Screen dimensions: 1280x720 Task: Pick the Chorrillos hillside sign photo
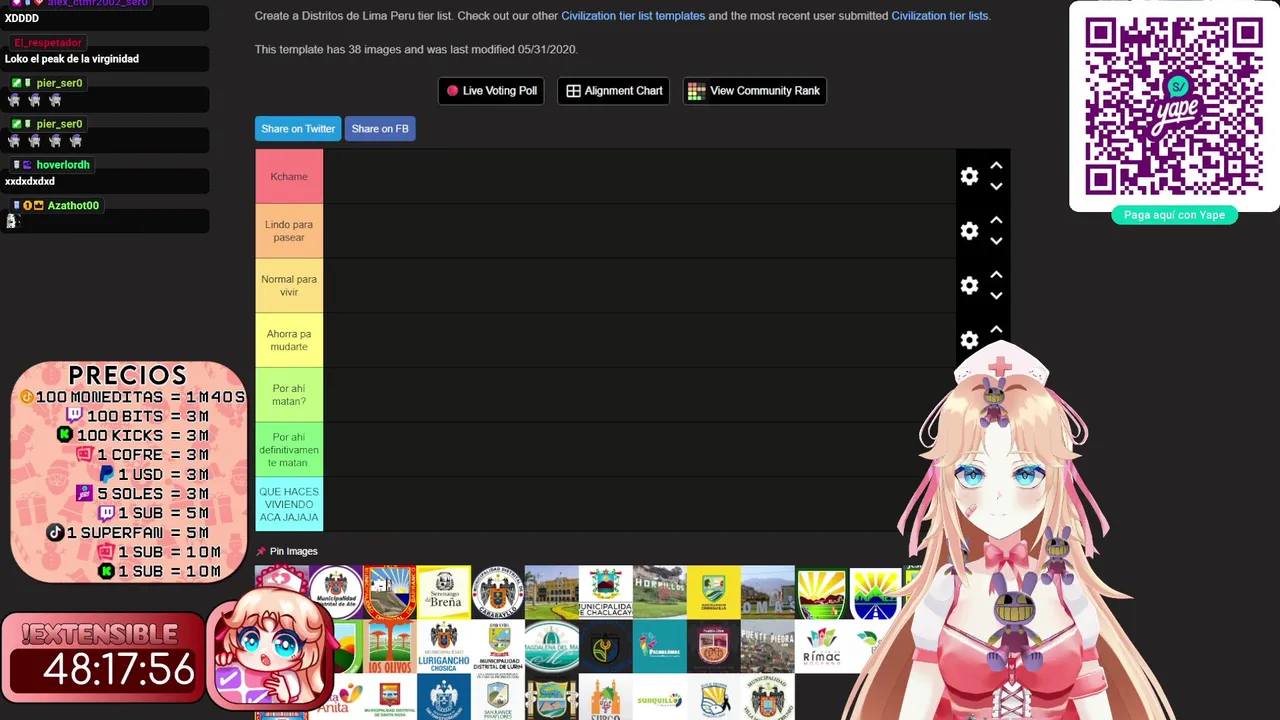click(660, 592)
